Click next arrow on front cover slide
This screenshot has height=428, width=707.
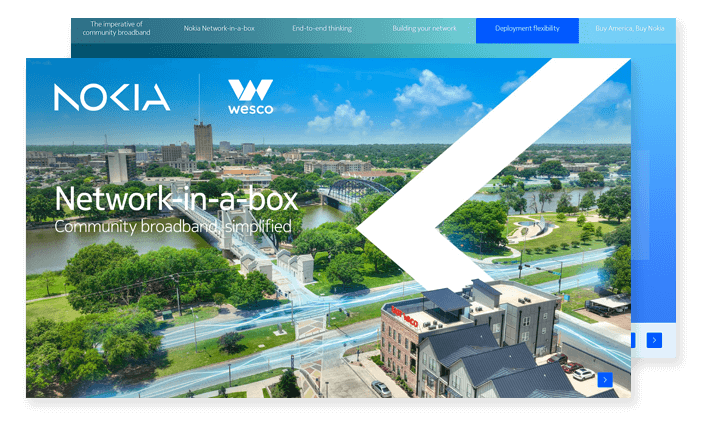click(605, 380)
